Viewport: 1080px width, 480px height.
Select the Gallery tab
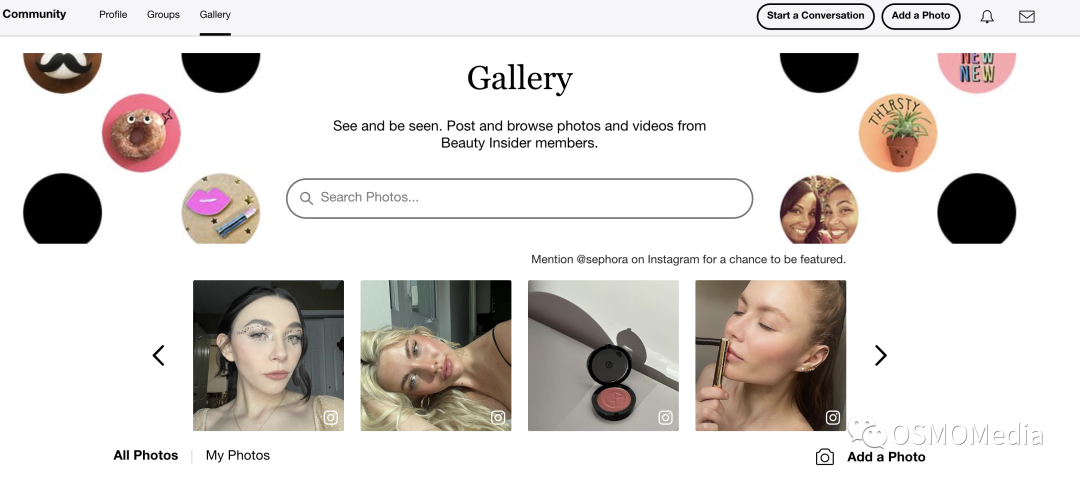pyautogui.click(x=215, y=14)
